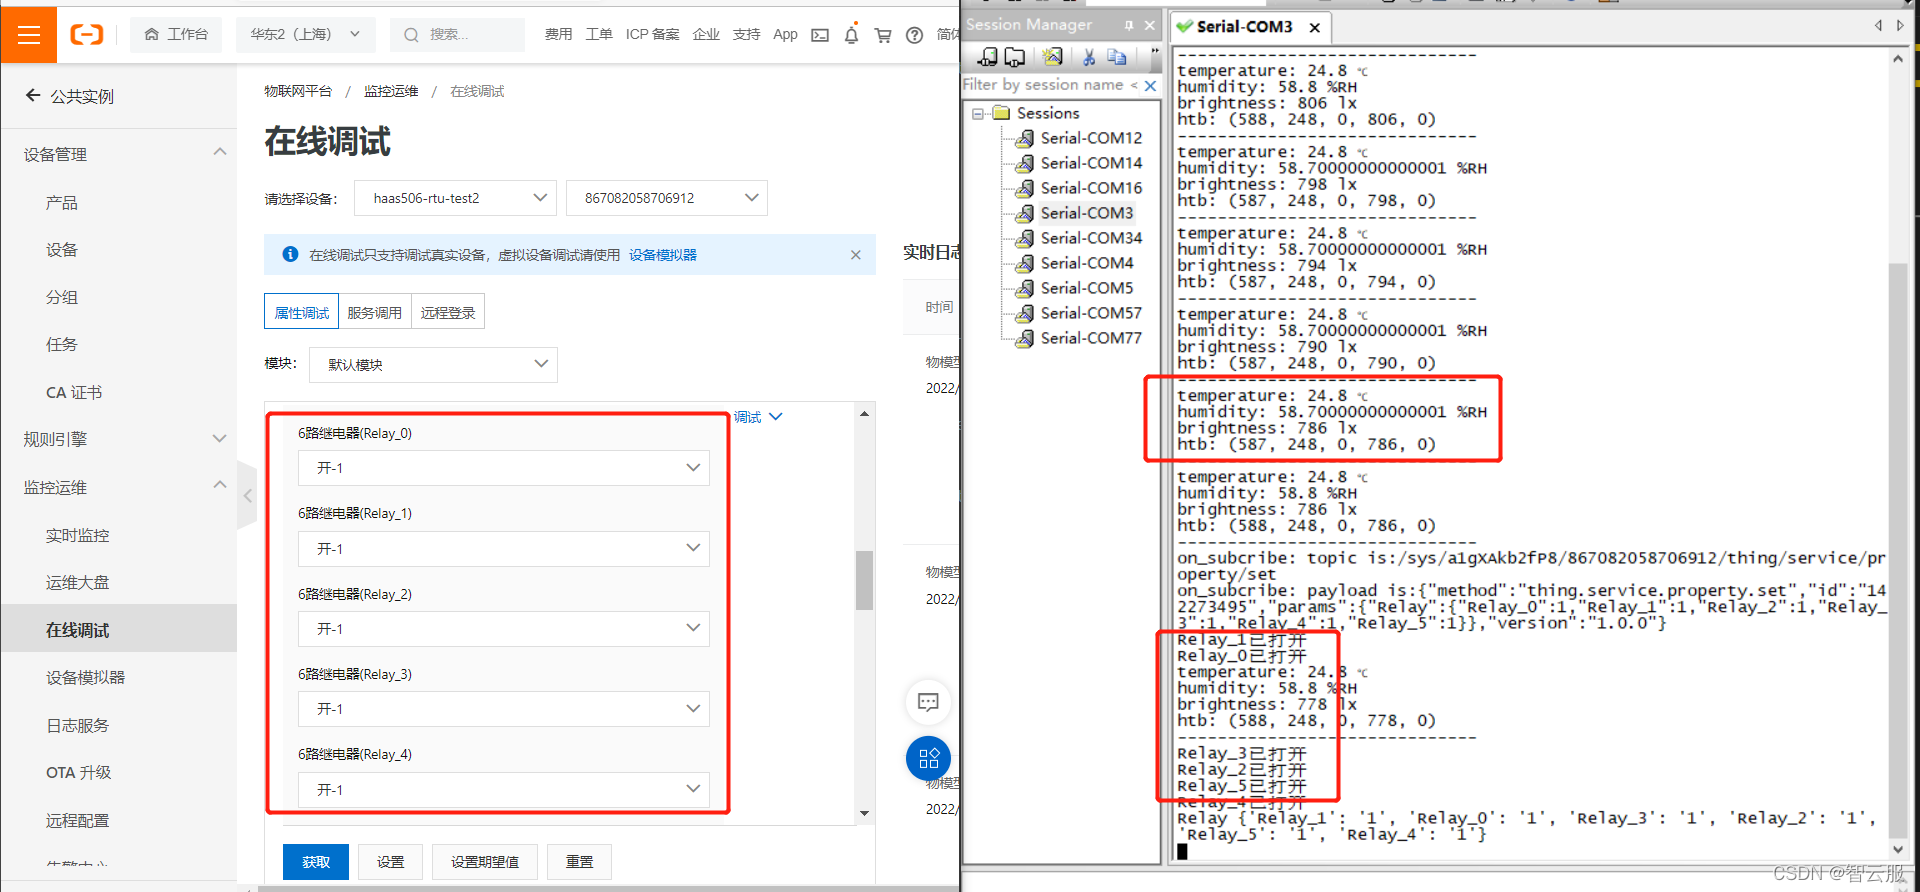
Task: Click the Quick Connect icon in Session Manager toolbar
Action: coord(1015,57)
